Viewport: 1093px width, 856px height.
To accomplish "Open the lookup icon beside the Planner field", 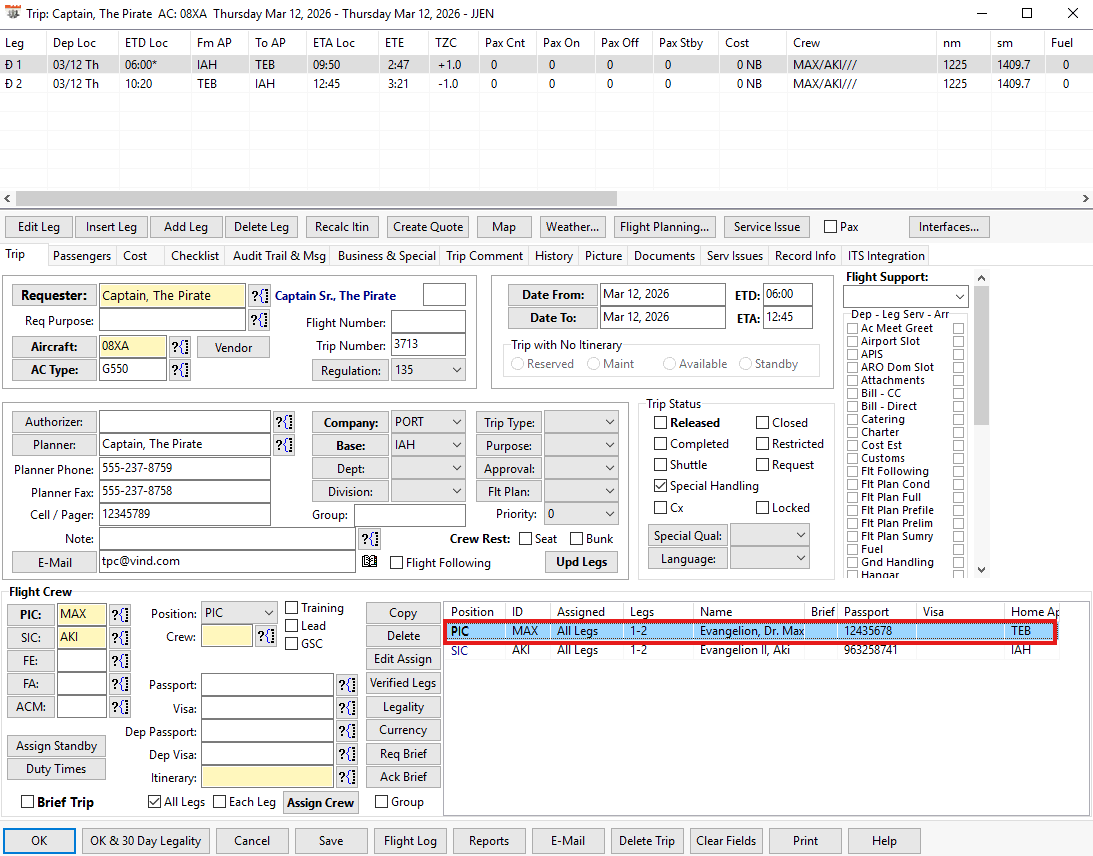I will [284, 444].
